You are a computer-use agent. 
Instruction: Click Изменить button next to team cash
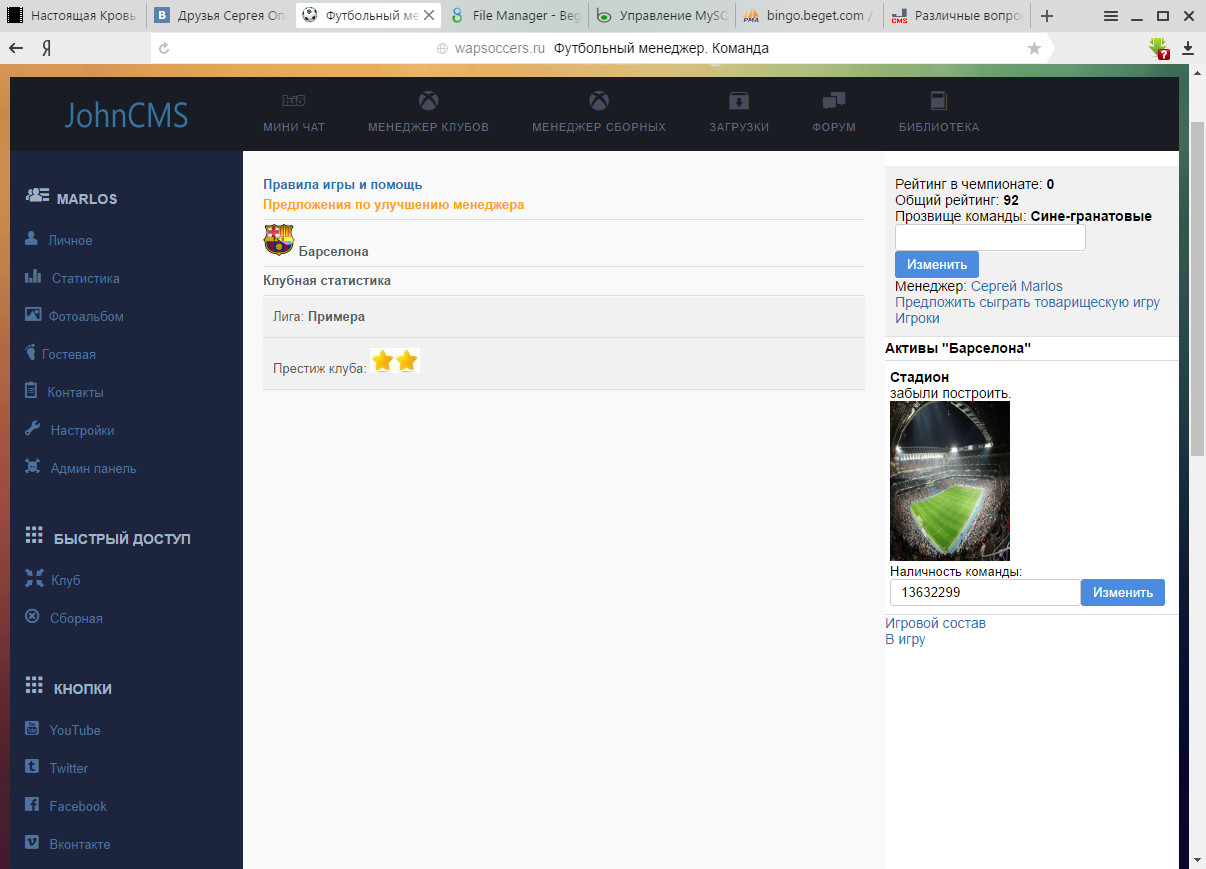pyautogui.click(x=1123, y=593)
